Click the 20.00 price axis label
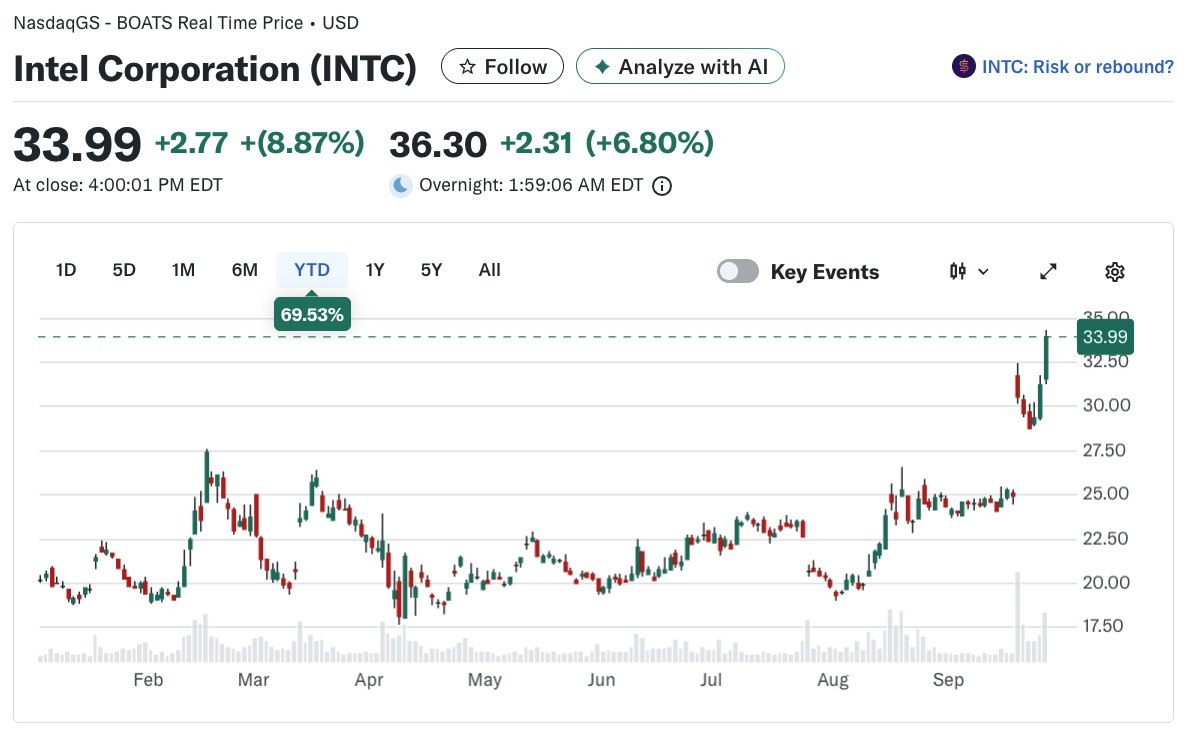 [x=1106, y=582]
